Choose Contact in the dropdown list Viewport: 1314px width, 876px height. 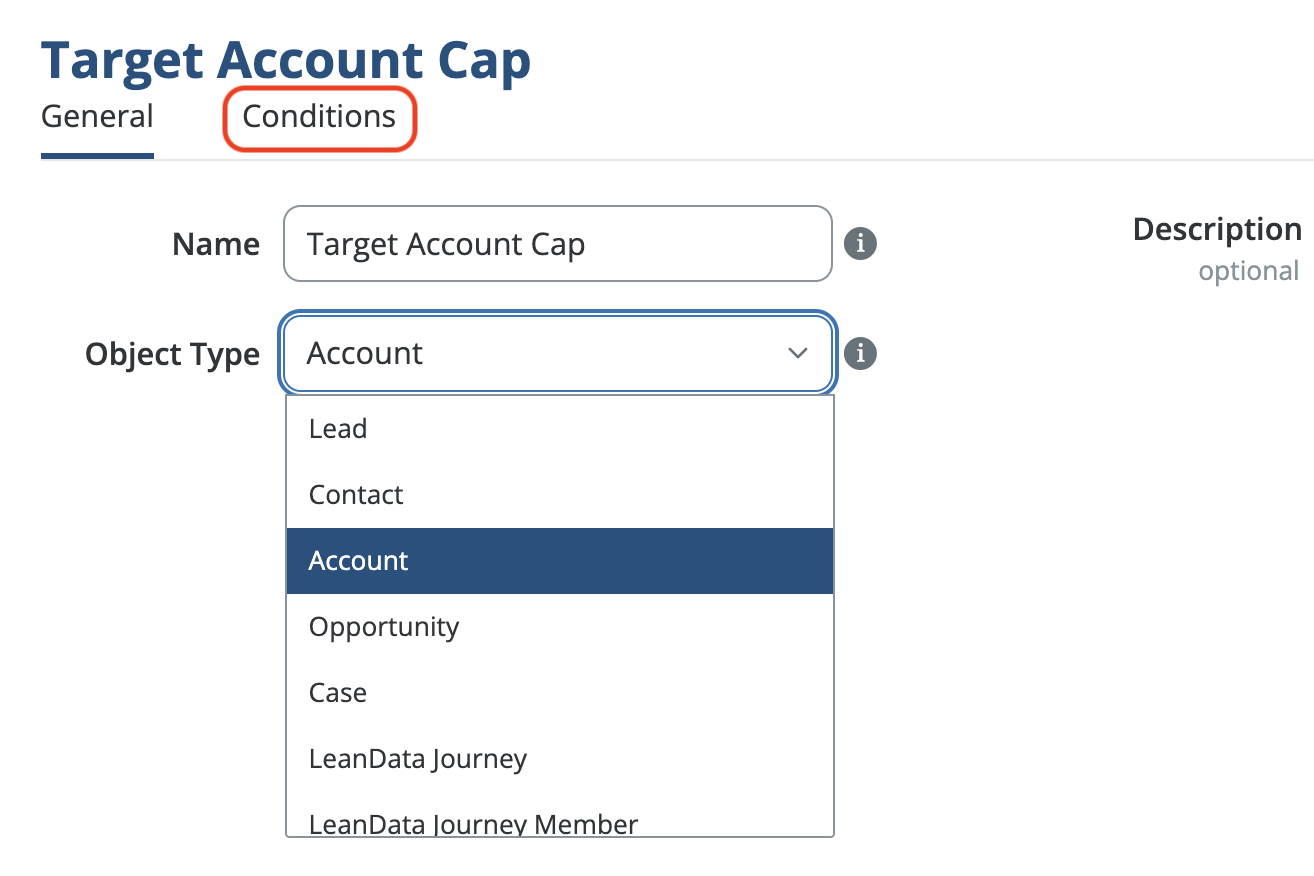coord(356,495)
